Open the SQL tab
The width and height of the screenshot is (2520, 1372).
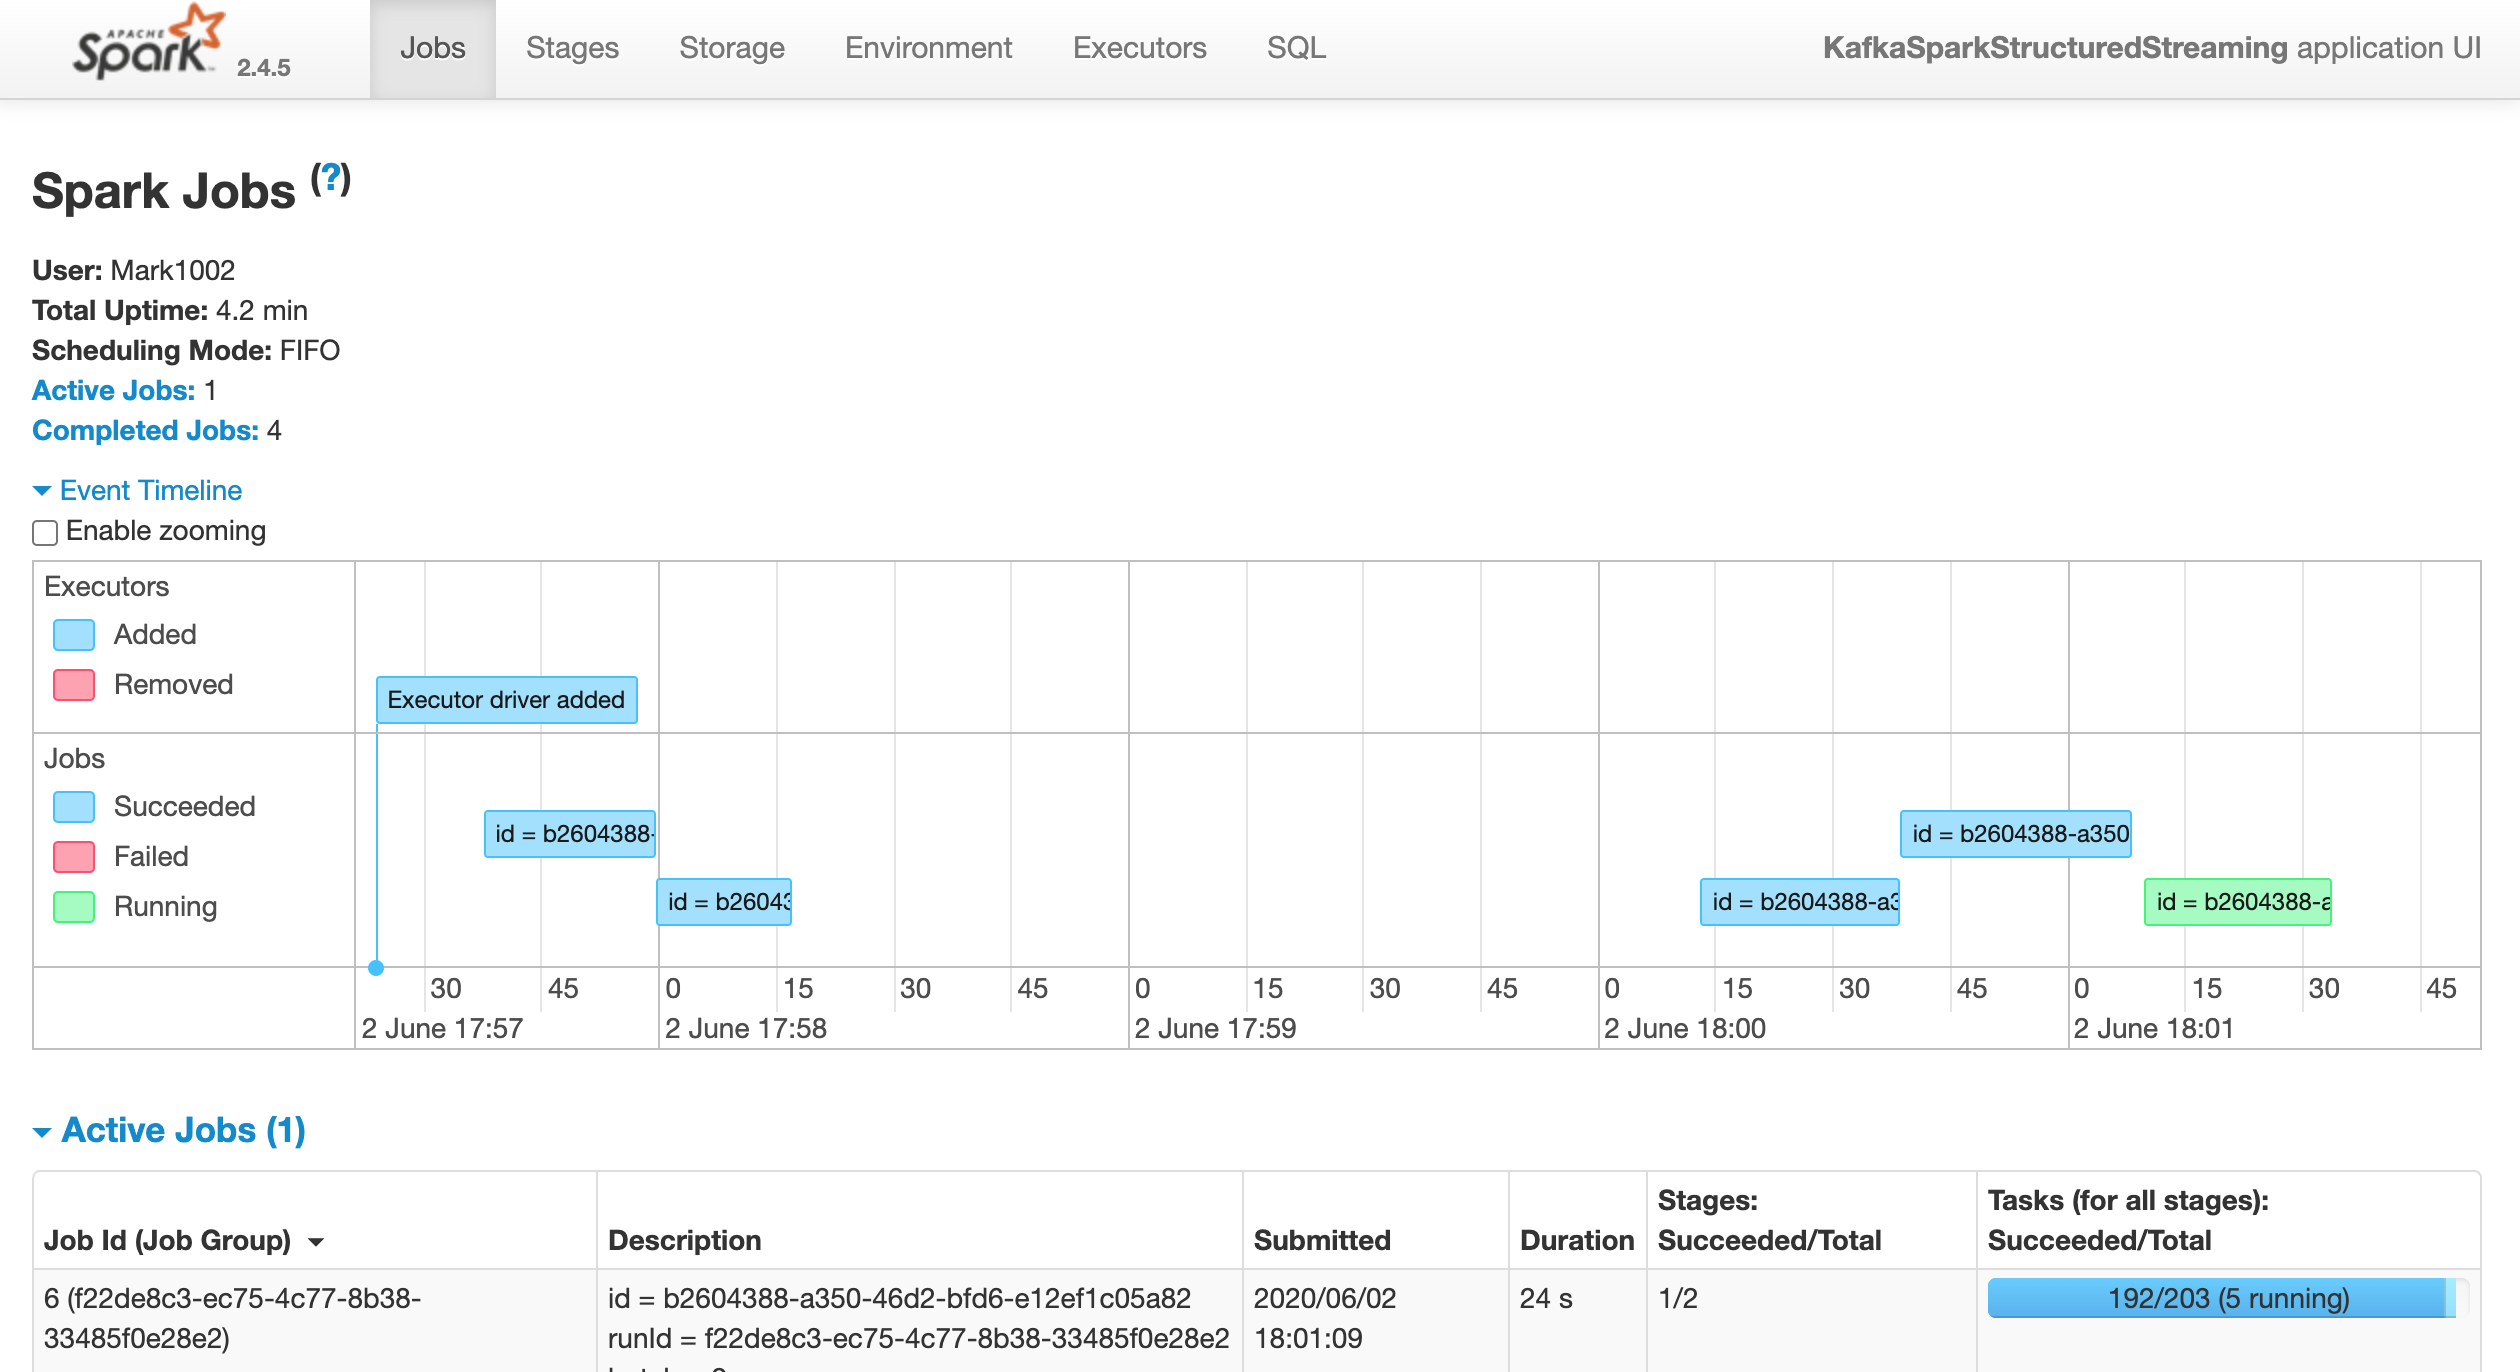[x=1296, y=48]
